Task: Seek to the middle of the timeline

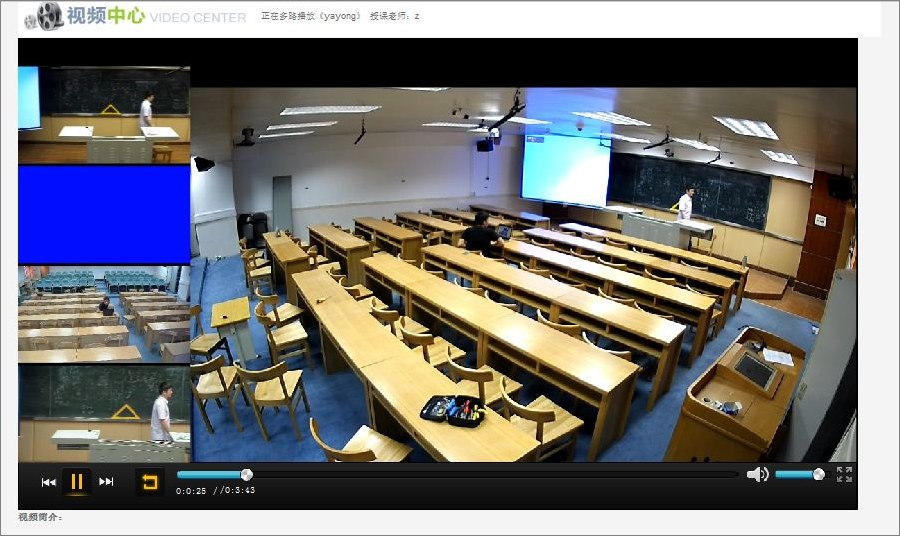Action: click(x=457, y=475)
